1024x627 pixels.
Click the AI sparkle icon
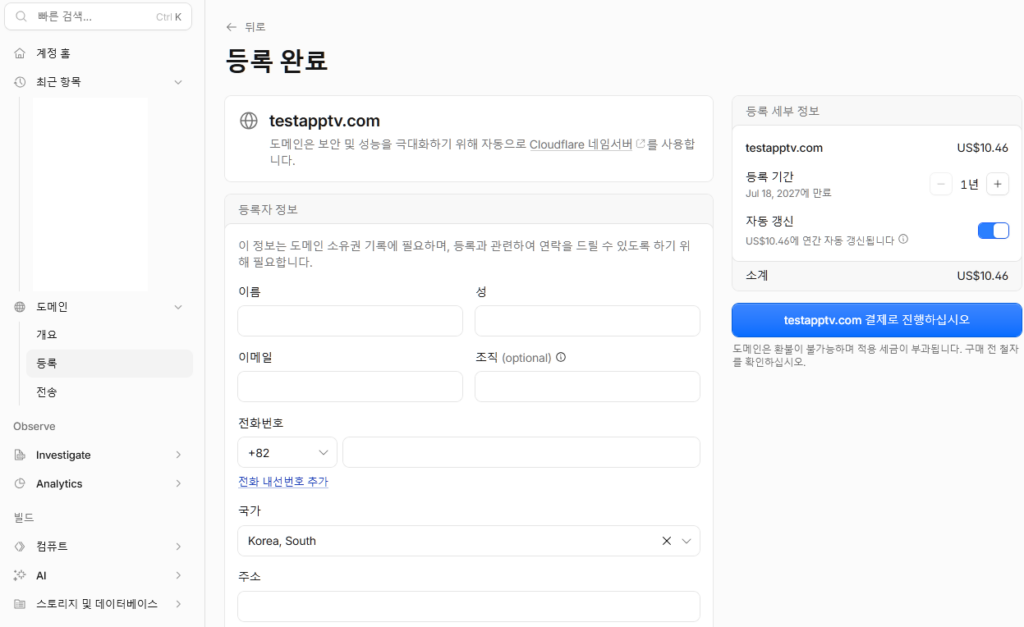tap(20, 575)
